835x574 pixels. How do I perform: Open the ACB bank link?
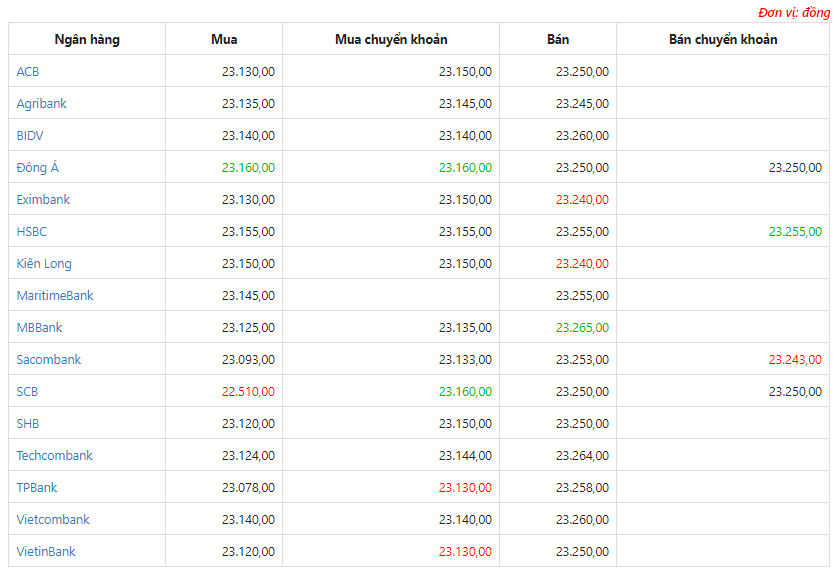click(x=28, y=71)
